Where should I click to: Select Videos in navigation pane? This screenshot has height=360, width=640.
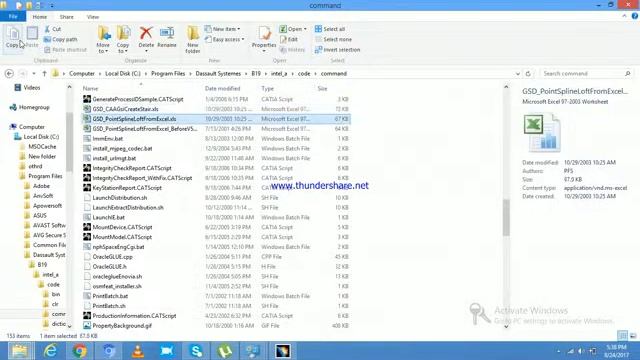(x=27, y=88)
